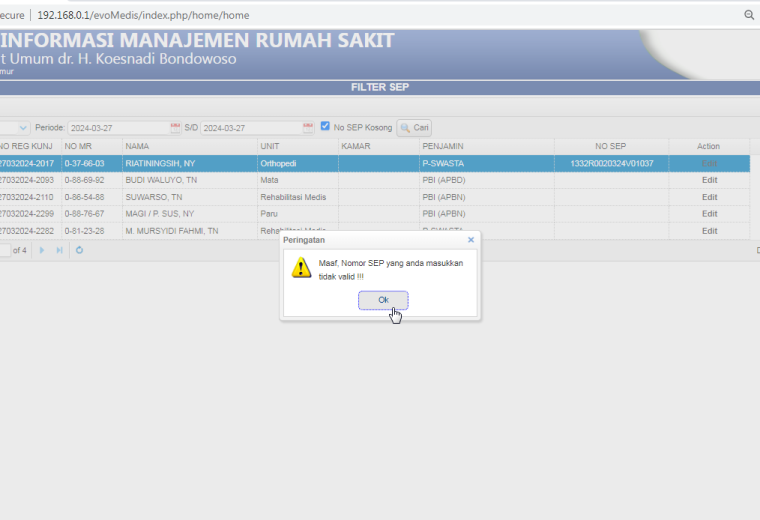This screenshot has width=760, height=520.
Task: Open calendar picker for Periode start date
Action: (x=175, y=127)
